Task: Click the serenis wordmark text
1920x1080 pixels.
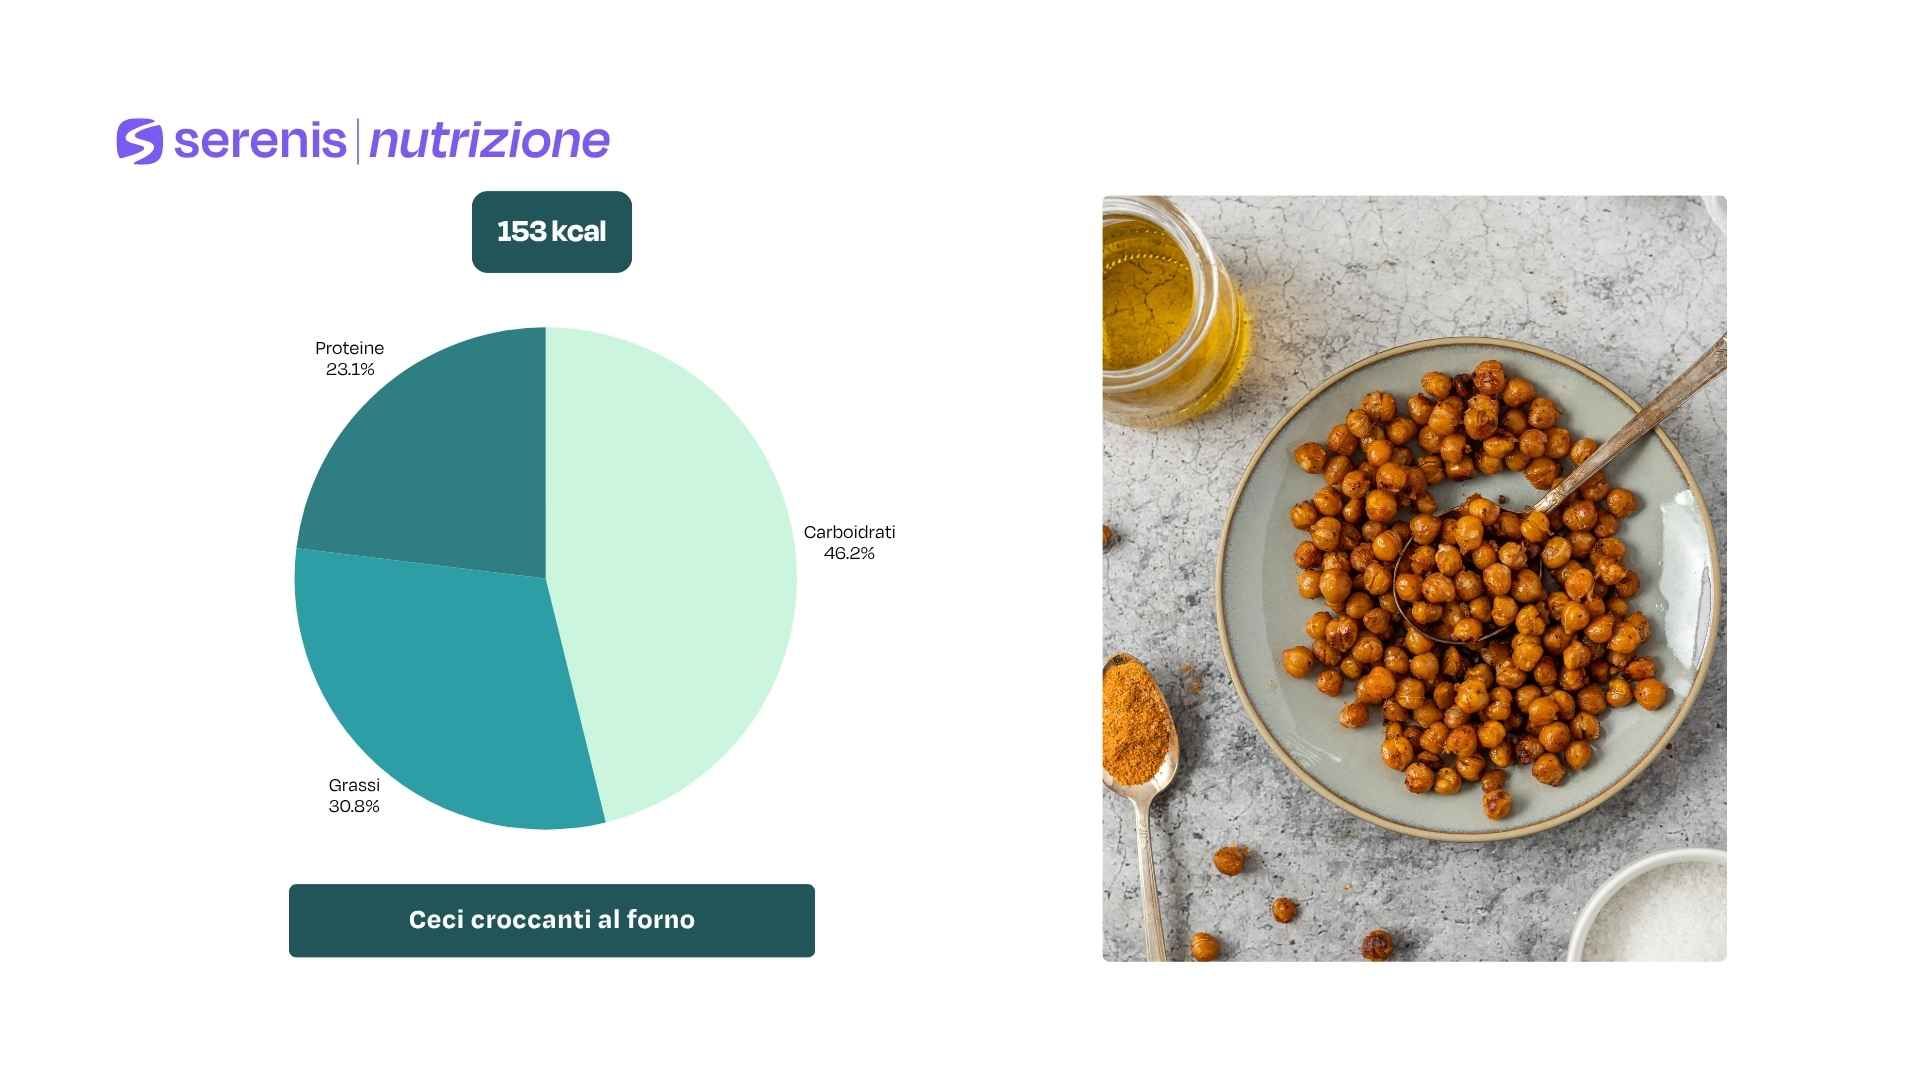Action: (260, 141)
